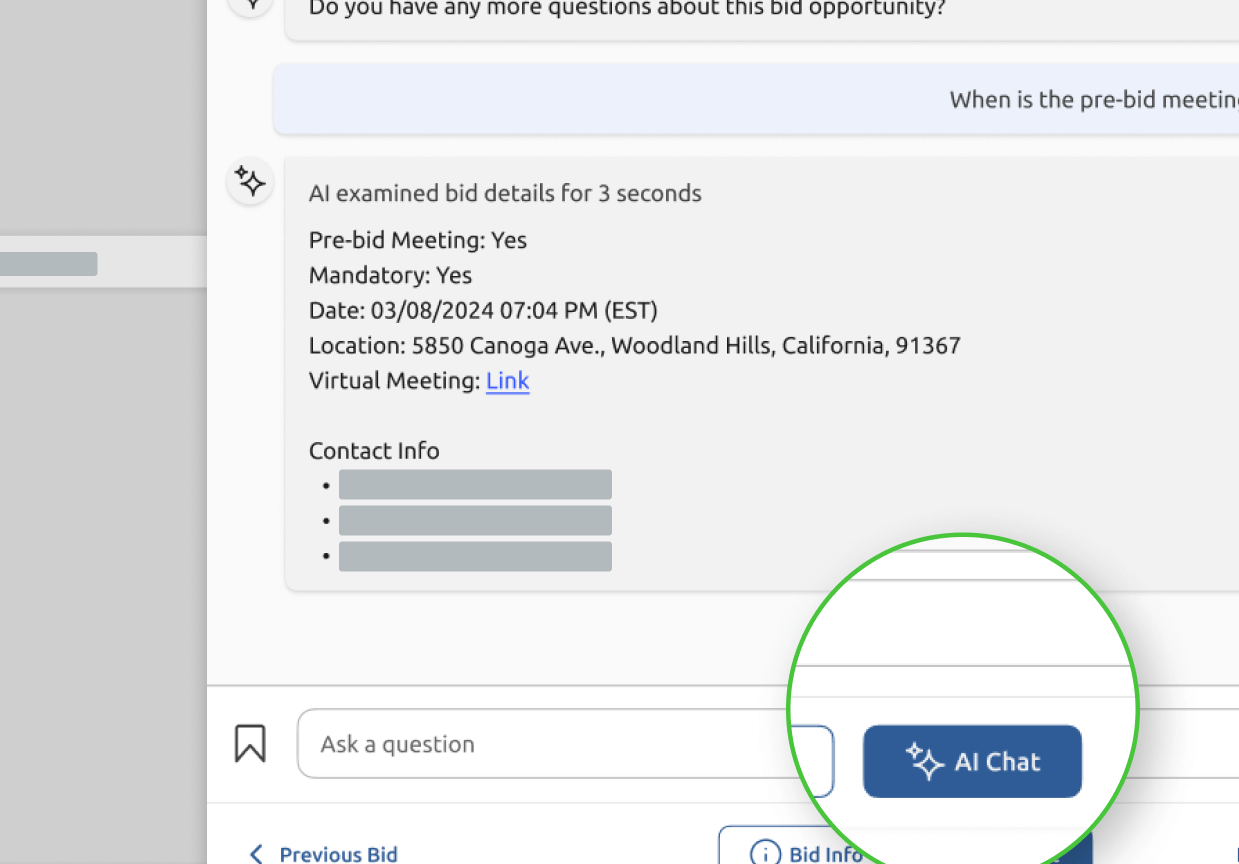The image size is (1239, 864).
Task: Click the info circle icon on Bid Info
Action: [765, 853]
